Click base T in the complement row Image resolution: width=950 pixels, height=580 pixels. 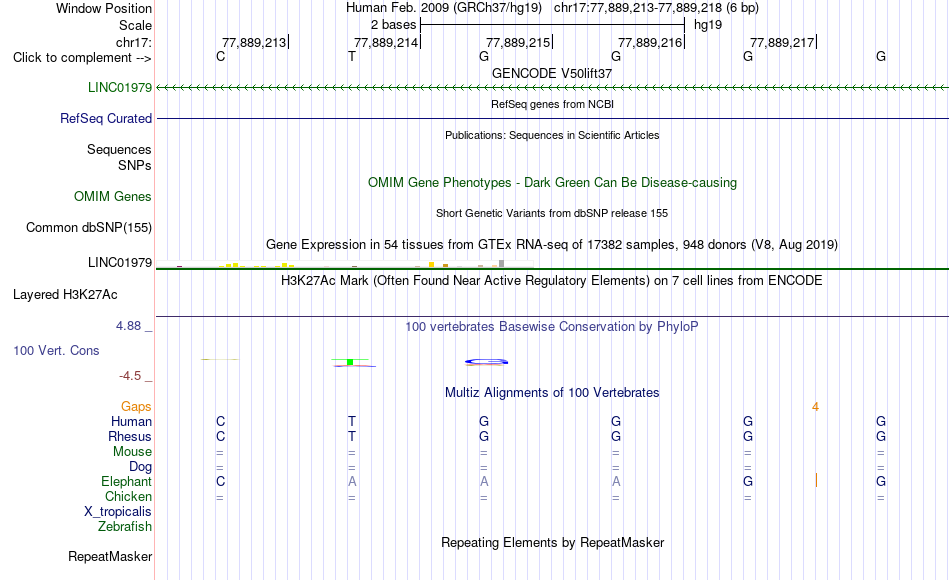351,56
